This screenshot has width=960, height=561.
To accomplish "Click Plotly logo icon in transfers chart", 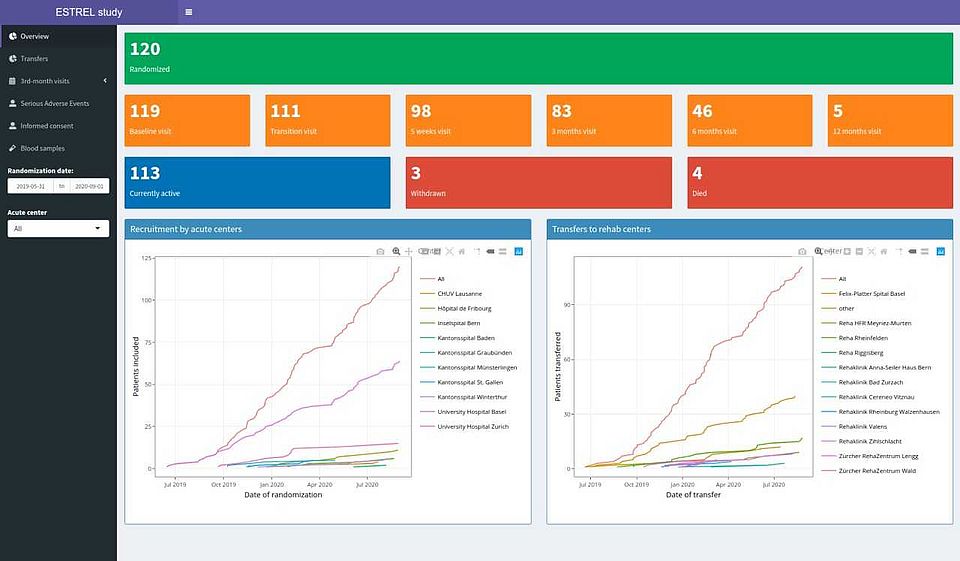I will [x=941, y=251].
